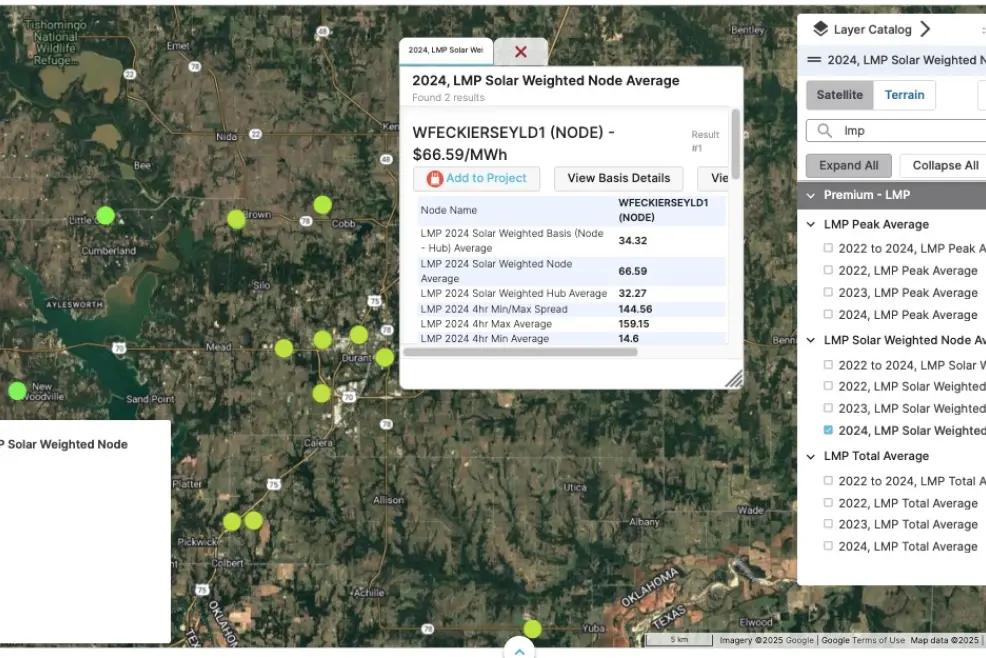
Task: Uncheck 2024, LMP Solar Weighted layer
Action: [x=828, y=430]
